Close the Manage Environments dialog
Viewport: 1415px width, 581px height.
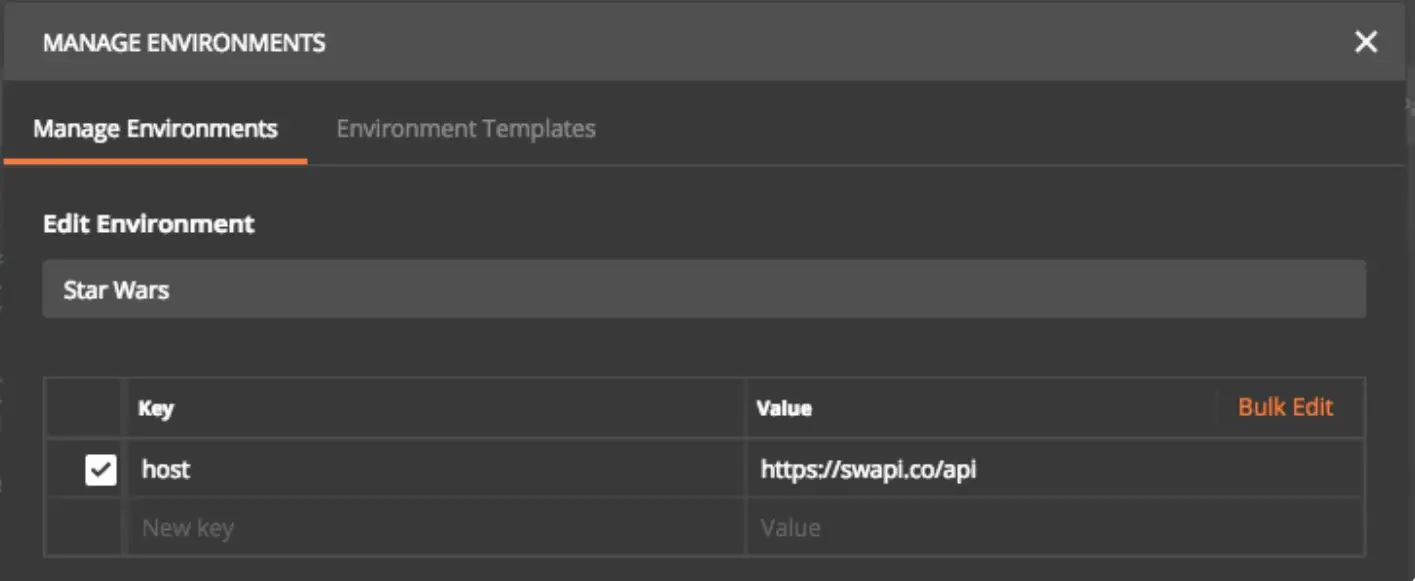(x=1365, y=42)
